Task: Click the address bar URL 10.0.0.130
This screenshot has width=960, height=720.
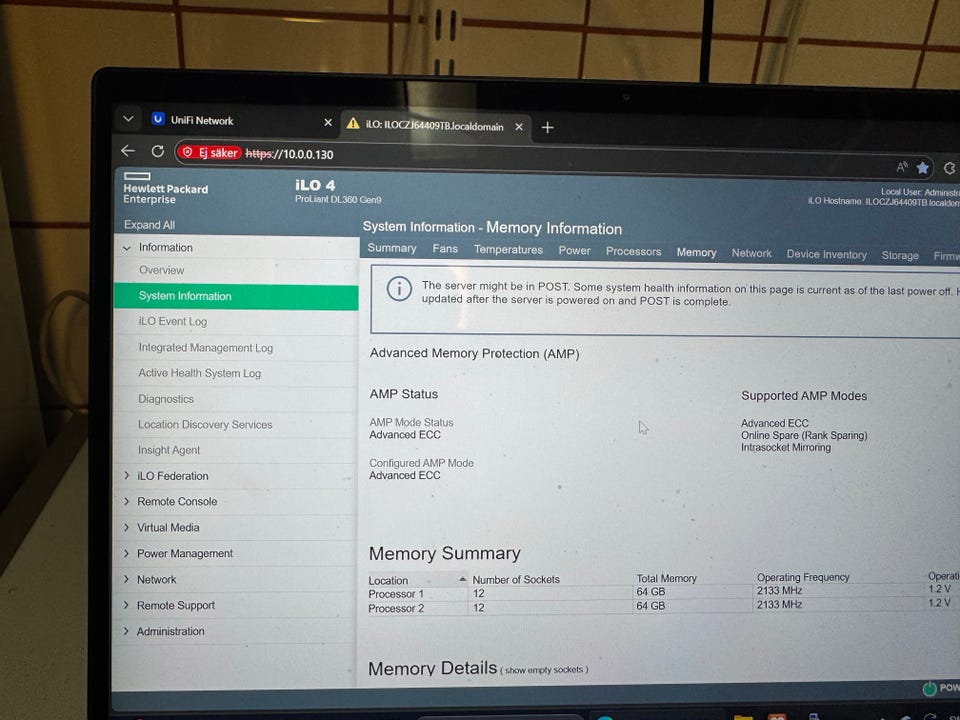Action: coord(289,154)
